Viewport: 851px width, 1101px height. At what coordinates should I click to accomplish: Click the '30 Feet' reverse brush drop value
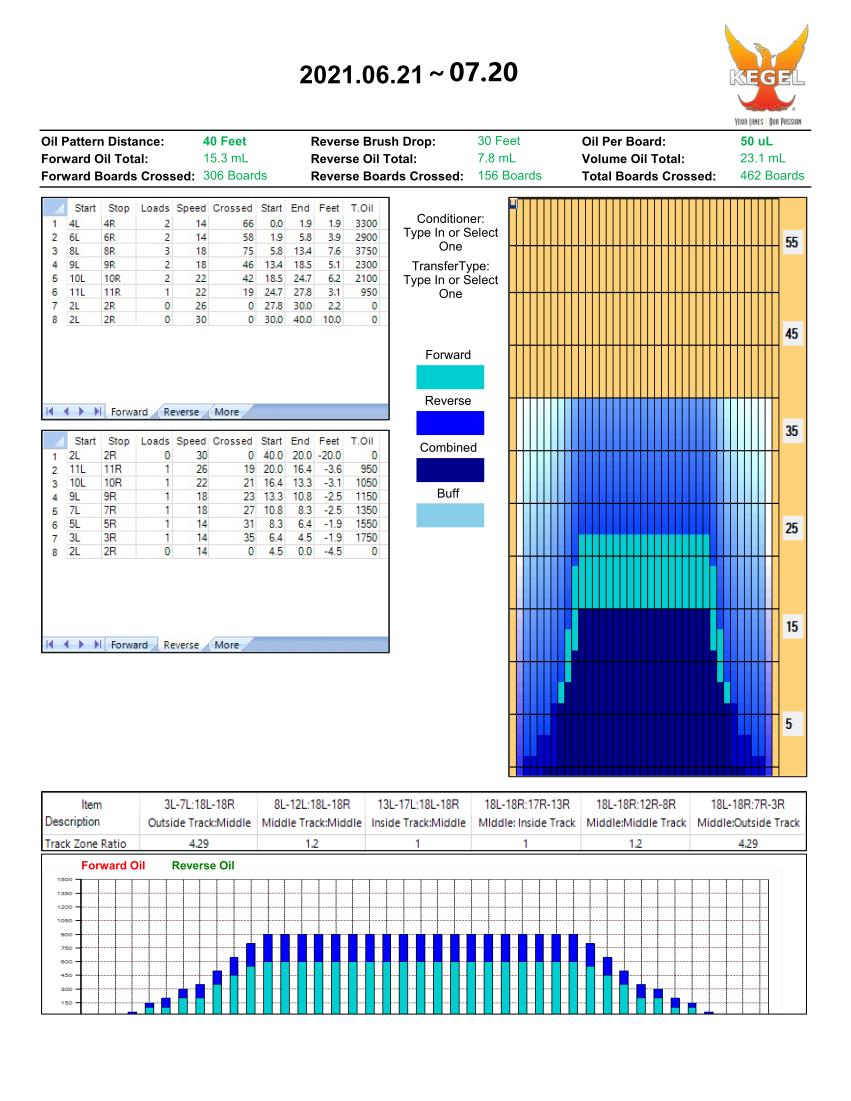[499, 141]
